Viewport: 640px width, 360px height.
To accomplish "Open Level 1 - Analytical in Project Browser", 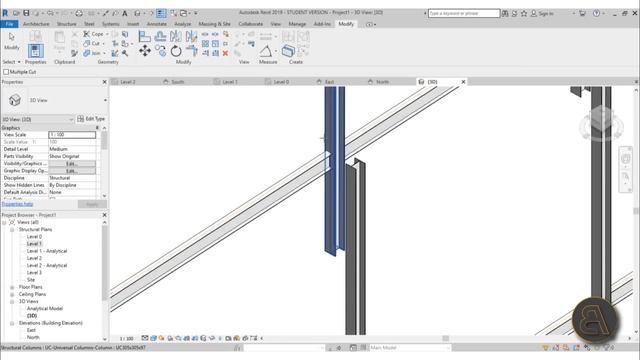I will click(x=47, y=251).
